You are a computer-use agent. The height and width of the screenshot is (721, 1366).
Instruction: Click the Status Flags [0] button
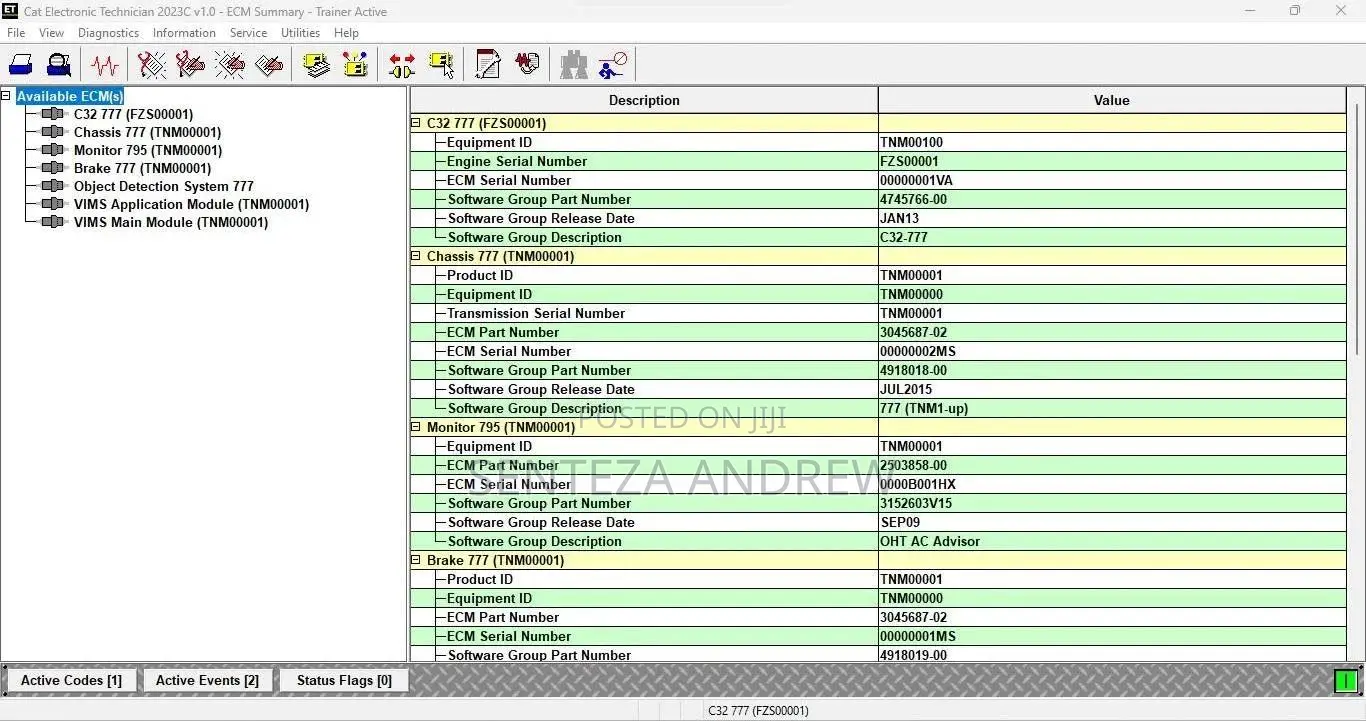tap(344, 680)
